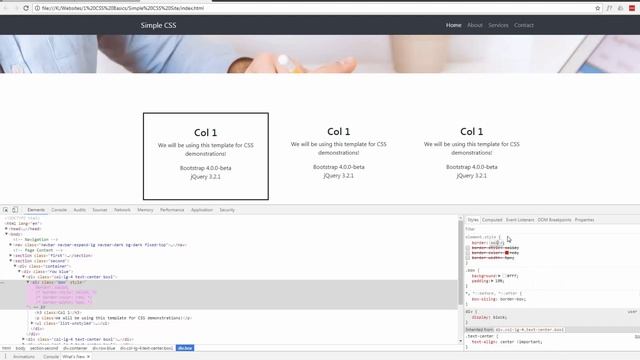
Task: Enable the border-style property checkbox
Action: (x=468, y=248)
